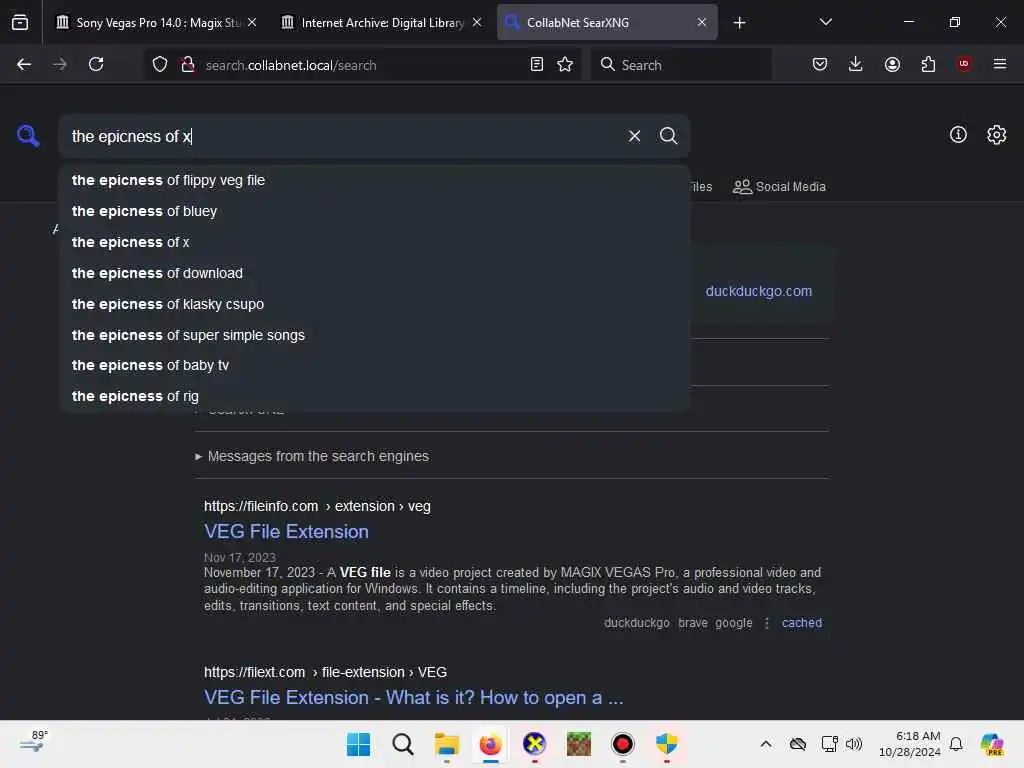Click the Firefox taskbar icon
The height and width of the screenshot is (768, 1024).
point(490,744)
